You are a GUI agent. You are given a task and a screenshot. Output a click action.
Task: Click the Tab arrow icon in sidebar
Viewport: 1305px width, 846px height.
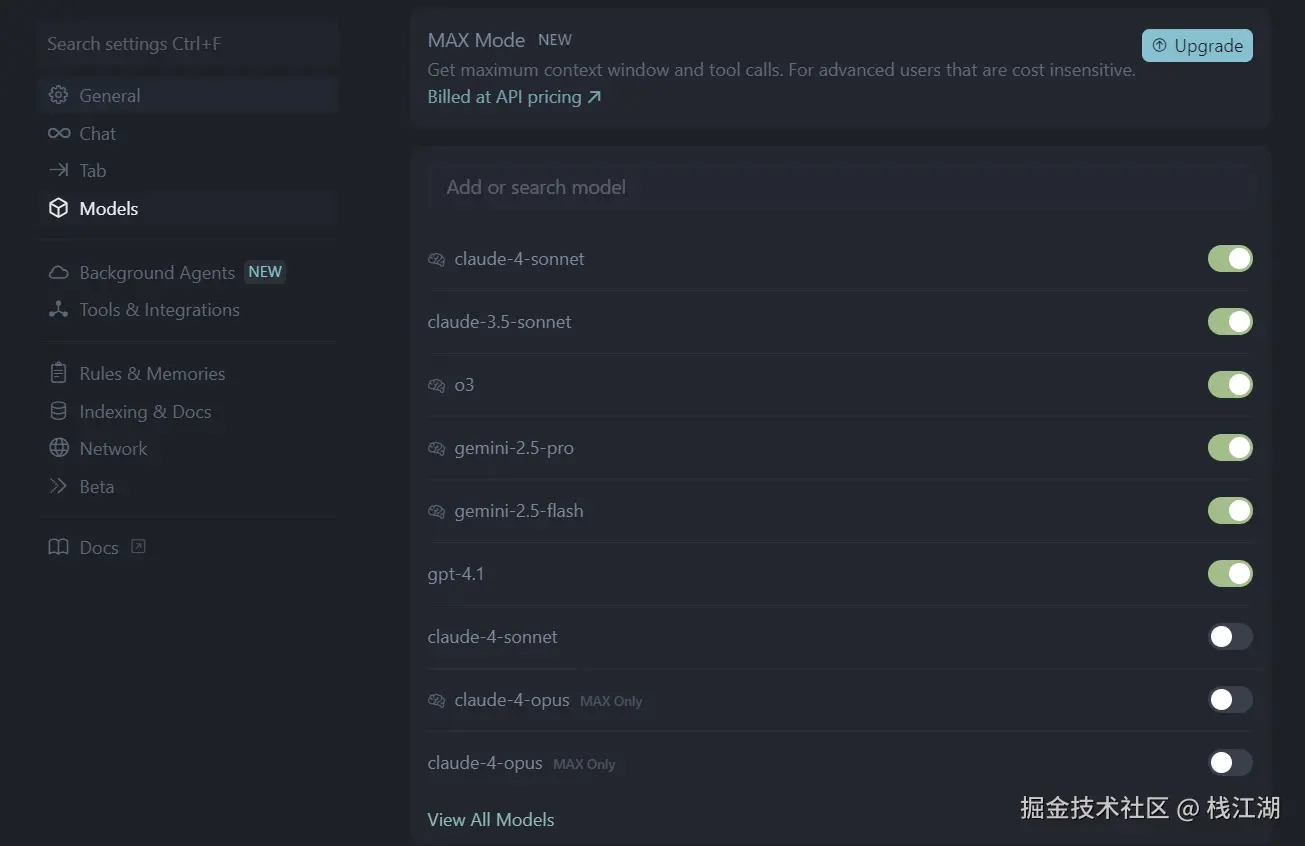click(x=59, y=171)
